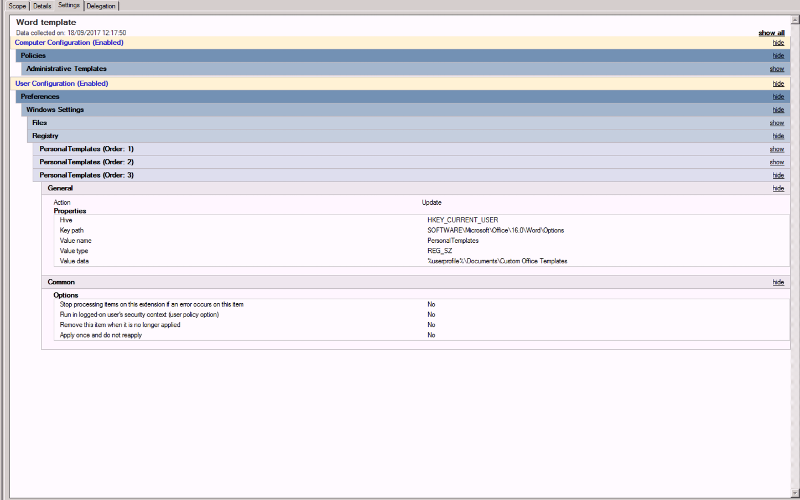Click the User Configuration (Enabled) heading
The width and height of the screenshot is (800, 500).
(x=62, y=84)
